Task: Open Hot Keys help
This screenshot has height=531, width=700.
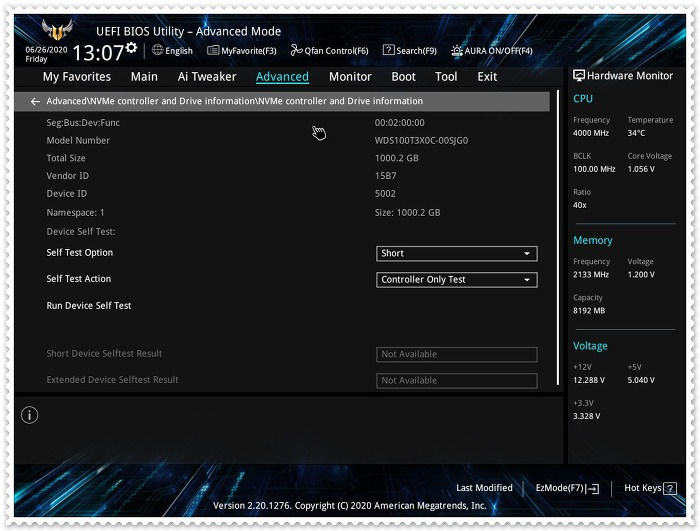Action: pyautogui.click(x=643, y=488)
